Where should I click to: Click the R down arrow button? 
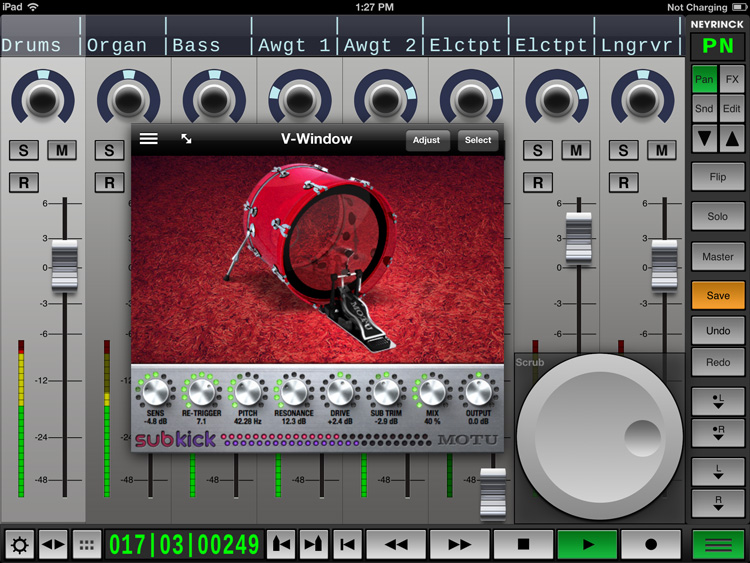tap(718, 503)
